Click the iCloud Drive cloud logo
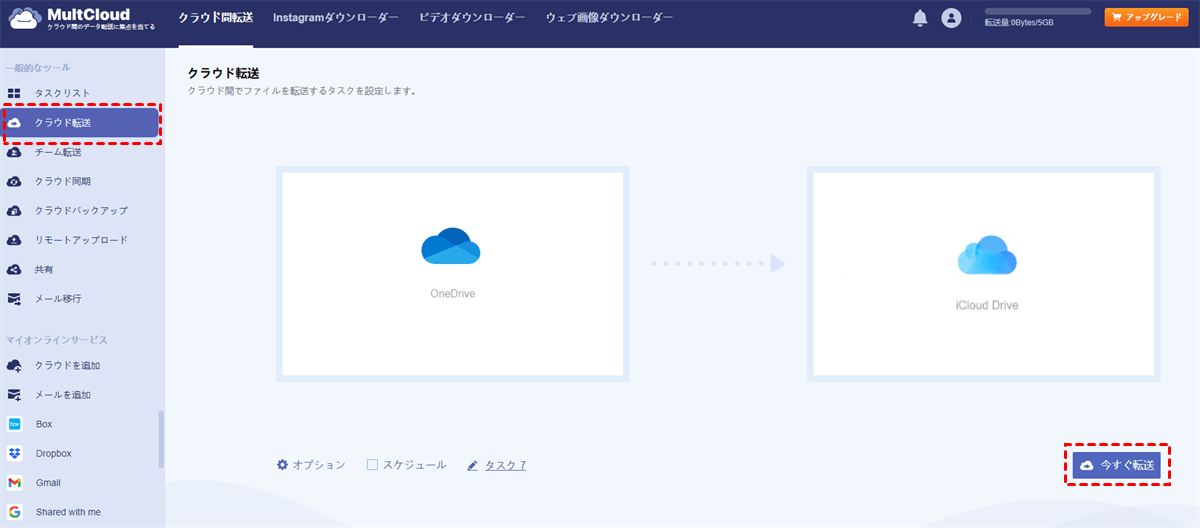 pos(987,255)
